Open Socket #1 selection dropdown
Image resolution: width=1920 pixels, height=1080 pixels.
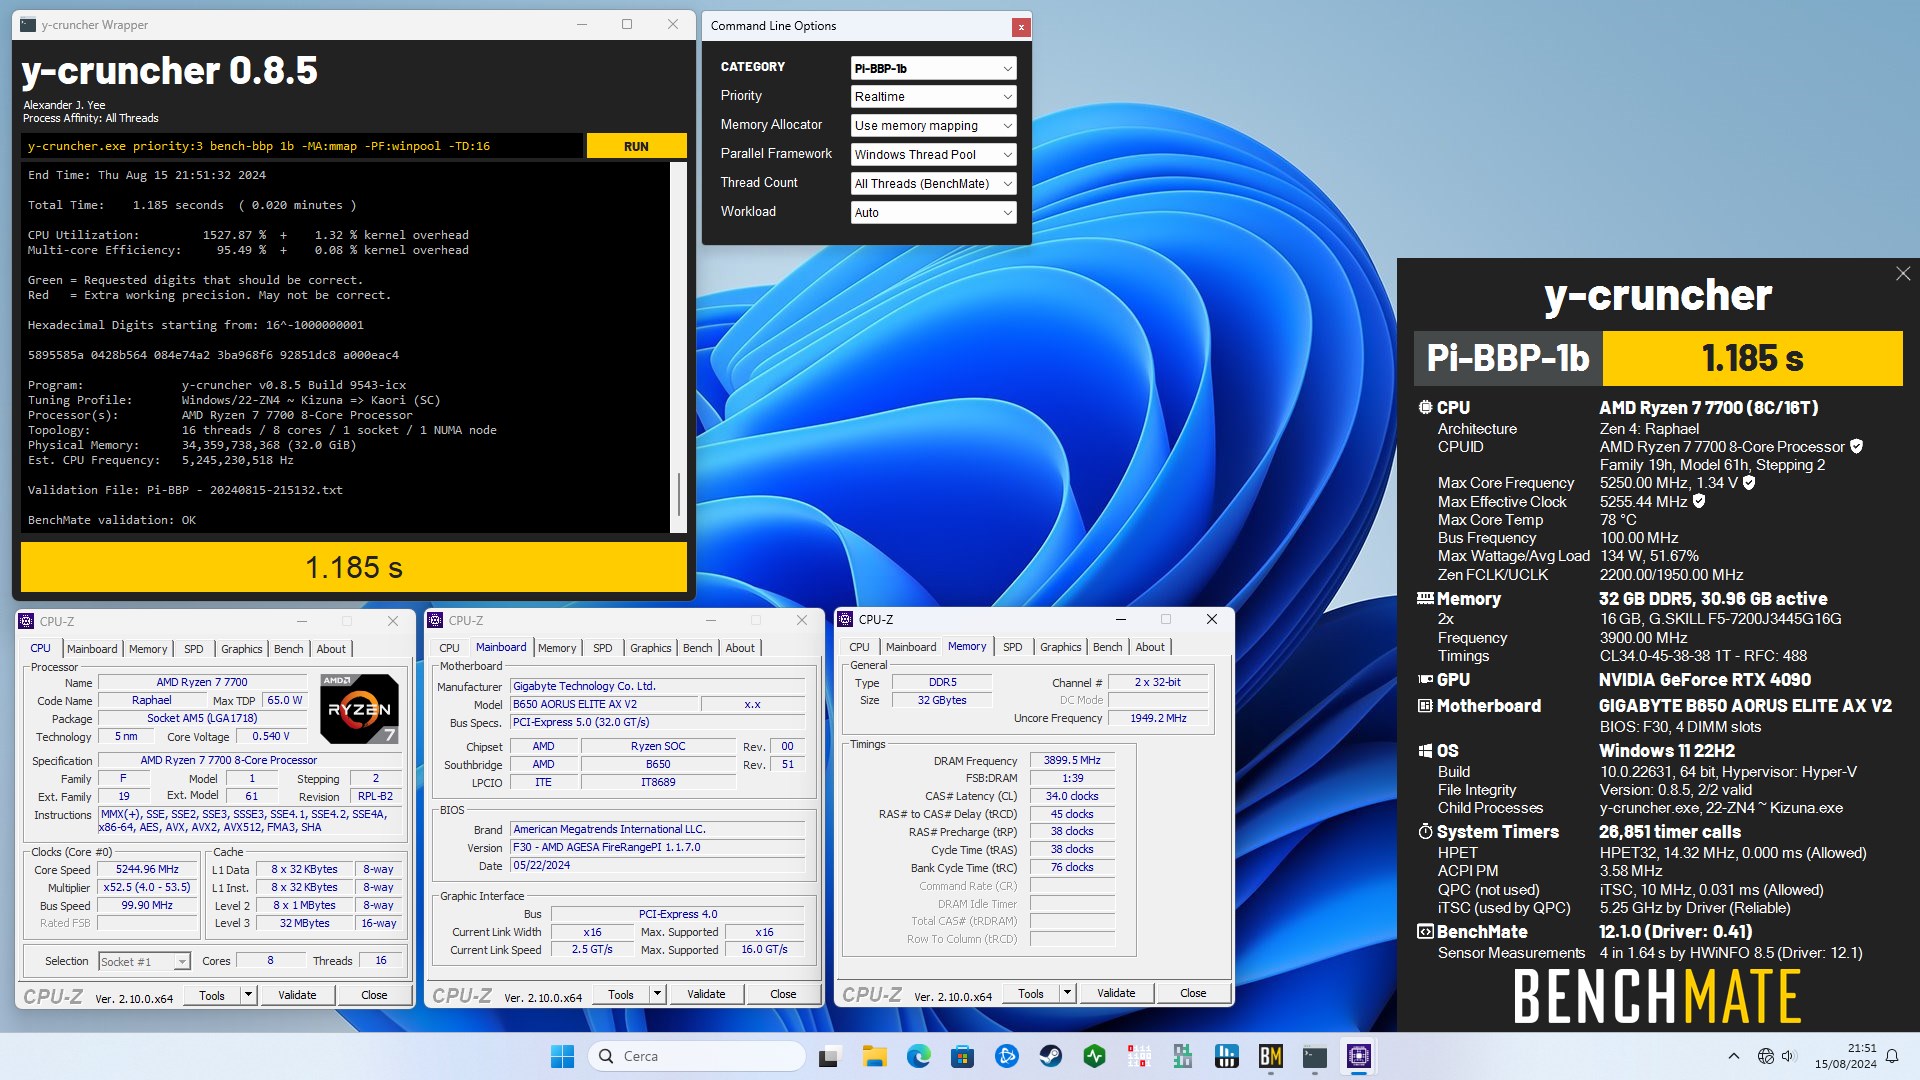click(x=144, y=961)
